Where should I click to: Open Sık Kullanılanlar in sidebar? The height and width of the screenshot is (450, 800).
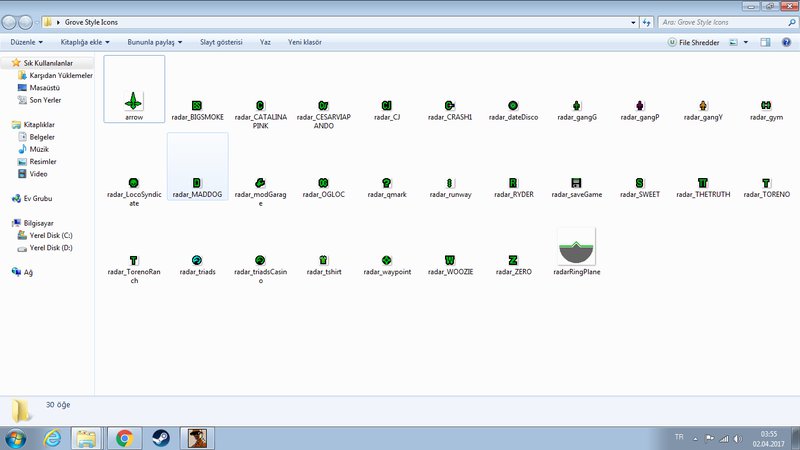pos(48,63)
